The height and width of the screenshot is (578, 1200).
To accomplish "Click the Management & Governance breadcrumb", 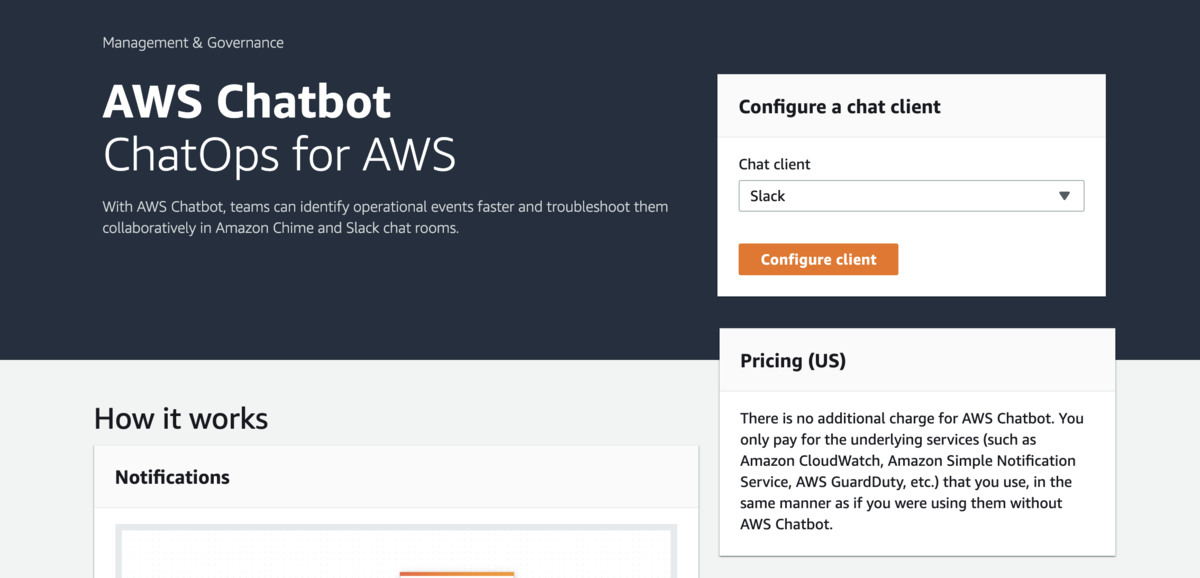I will click(193, 43).
